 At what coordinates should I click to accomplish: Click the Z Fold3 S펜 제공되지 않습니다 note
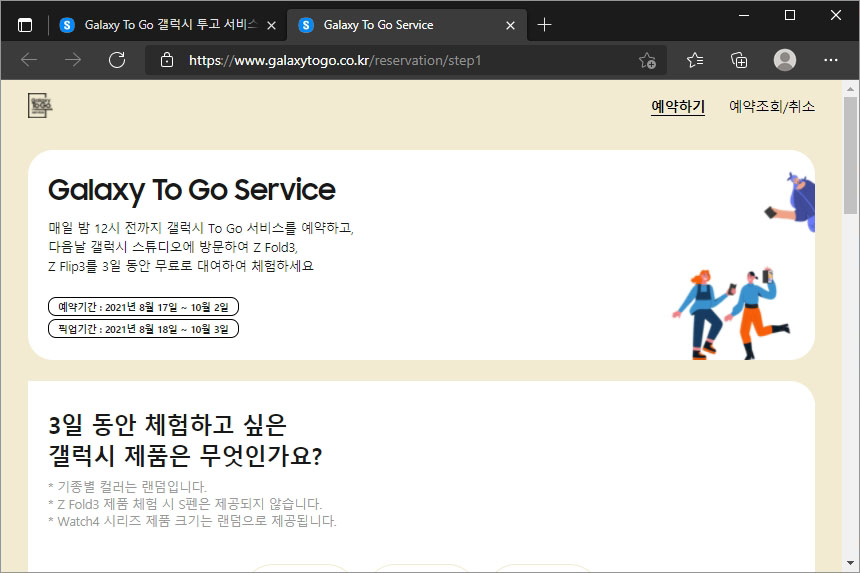[x=185, y=504]
